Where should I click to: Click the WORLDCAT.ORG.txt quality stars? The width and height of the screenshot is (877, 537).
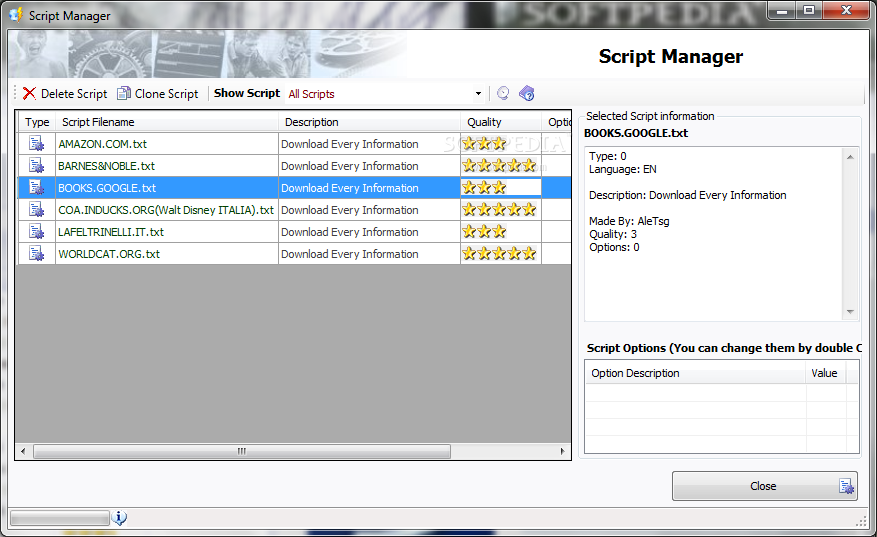pos(499,253)
